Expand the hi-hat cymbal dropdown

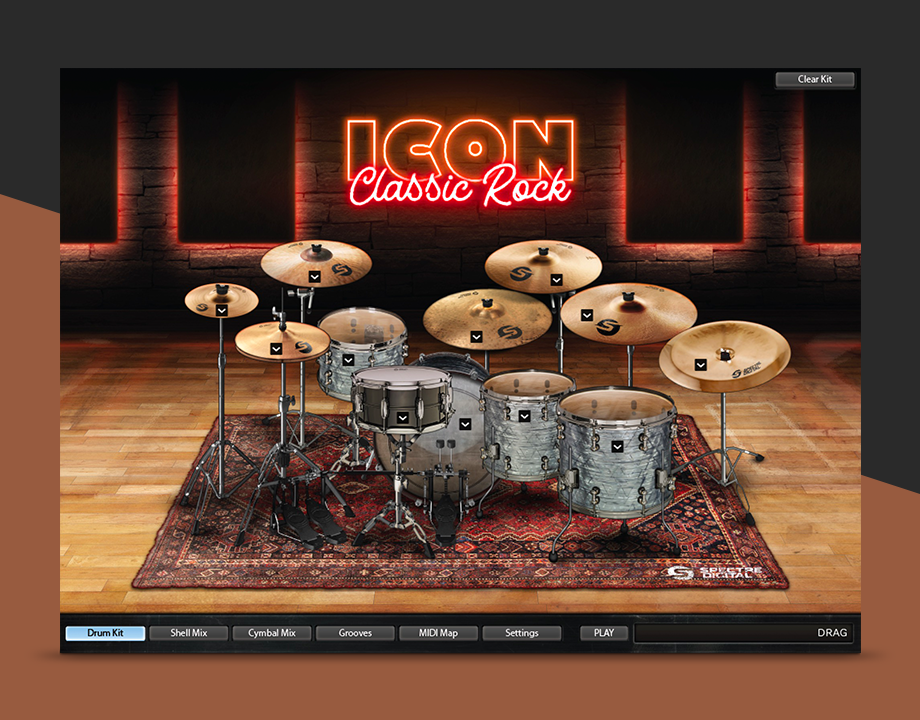276,349
